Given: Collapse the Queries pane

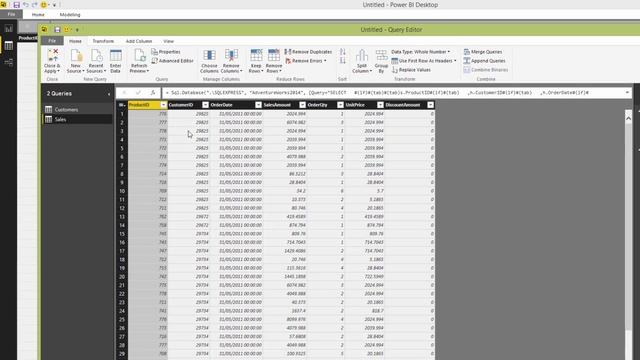Looking at the screenshot, I should click(x=109, y=94).
